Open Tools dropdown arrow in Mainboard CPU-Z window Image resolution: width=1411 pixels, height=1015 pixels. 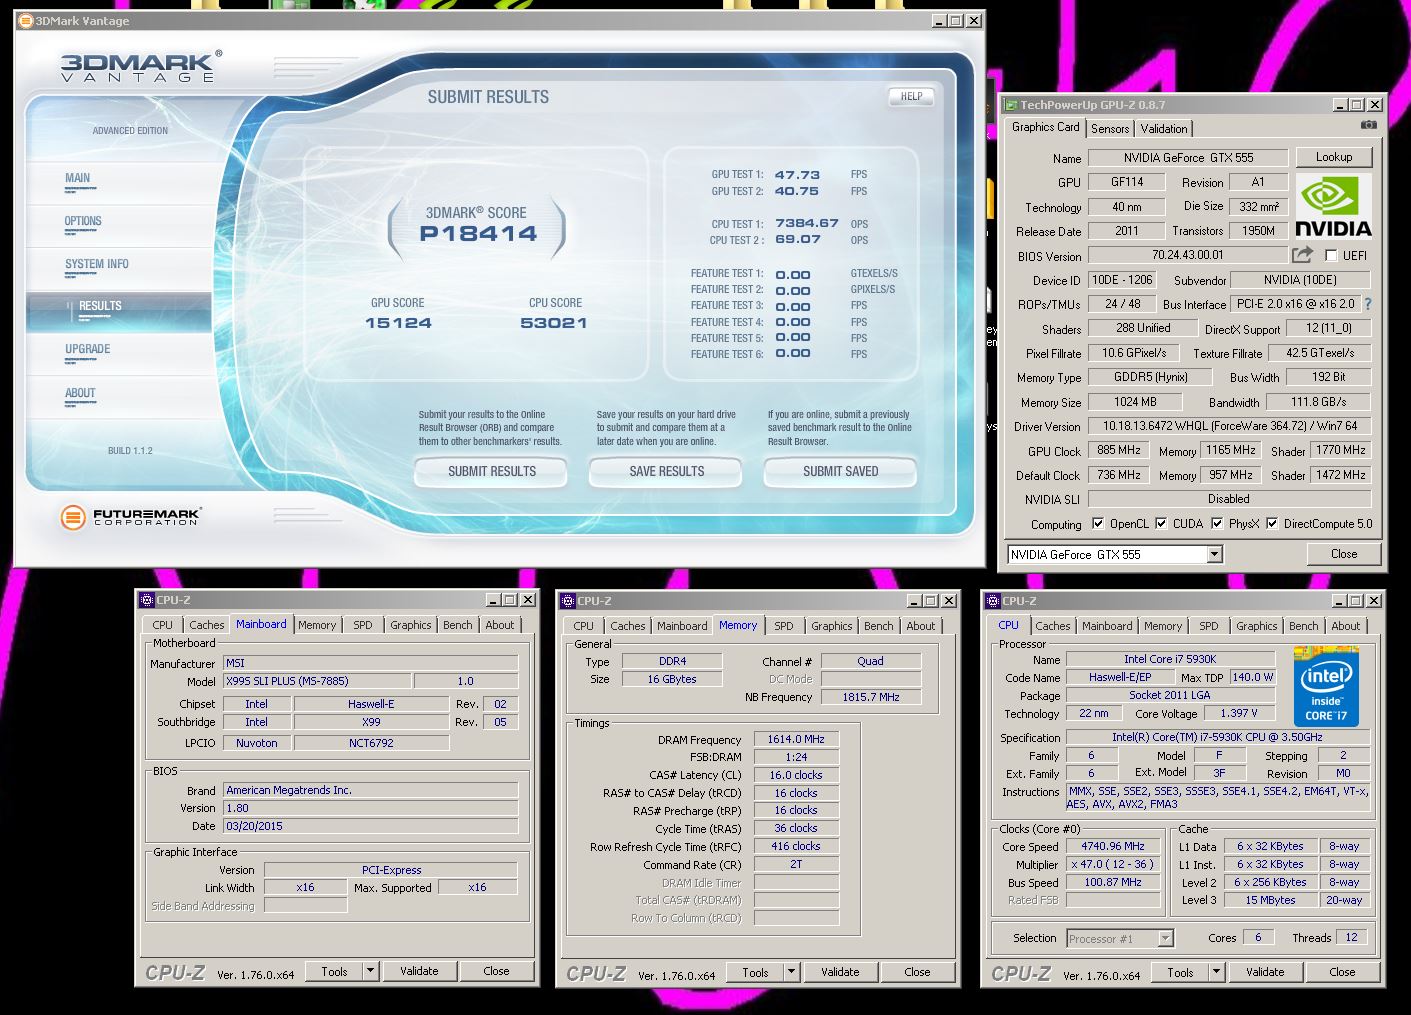[x=370, y=970]
